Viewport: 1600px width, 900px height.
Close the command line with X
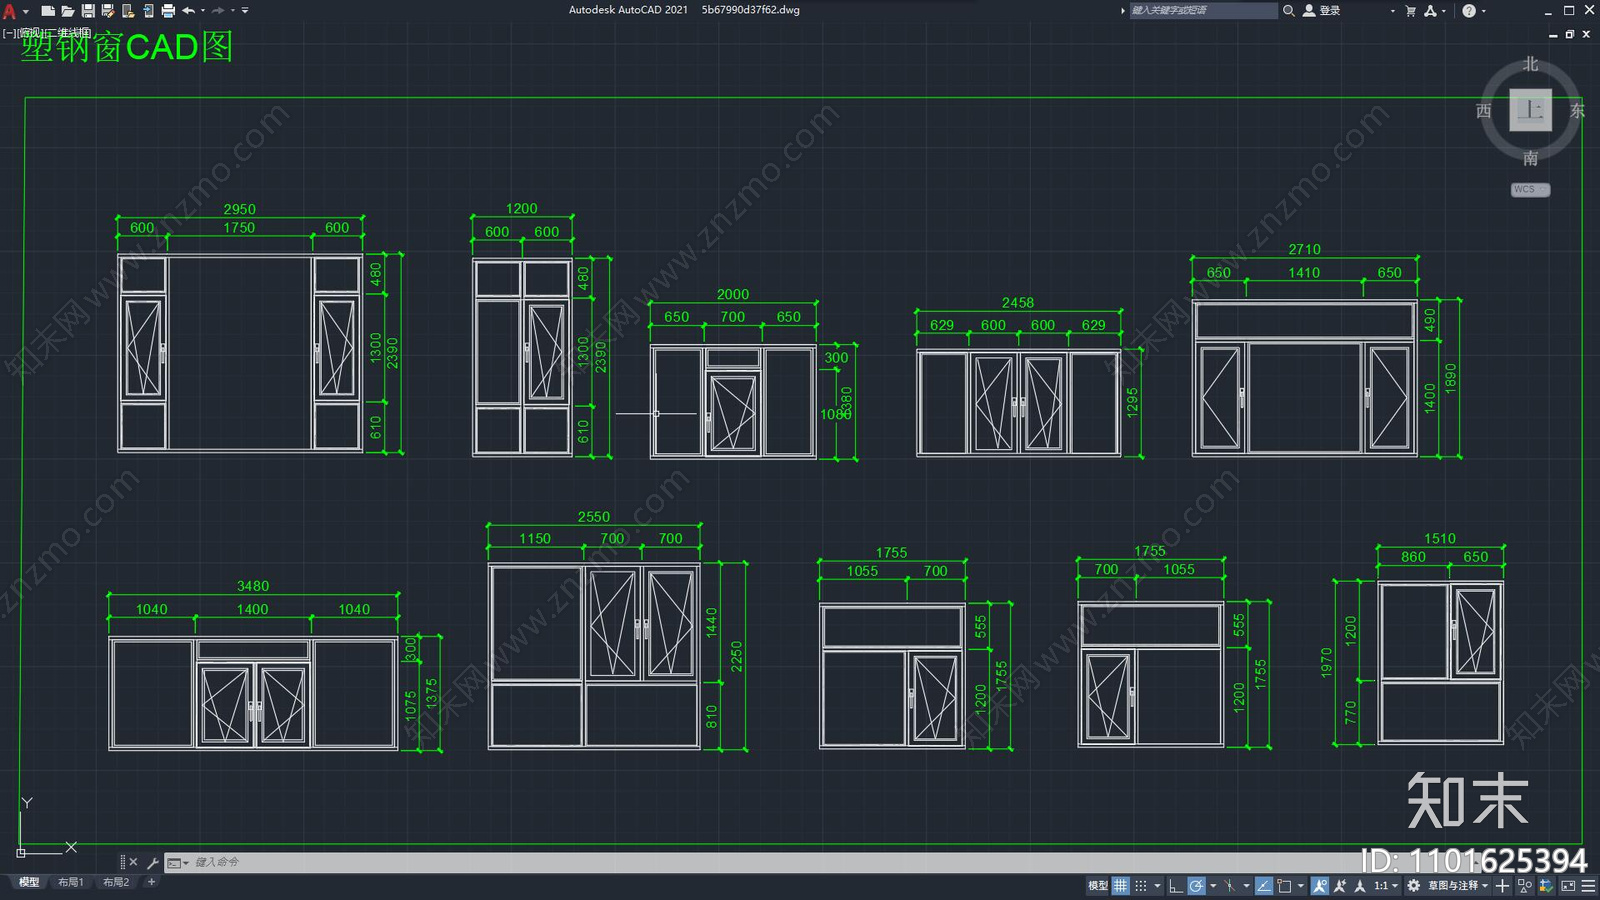133,862
